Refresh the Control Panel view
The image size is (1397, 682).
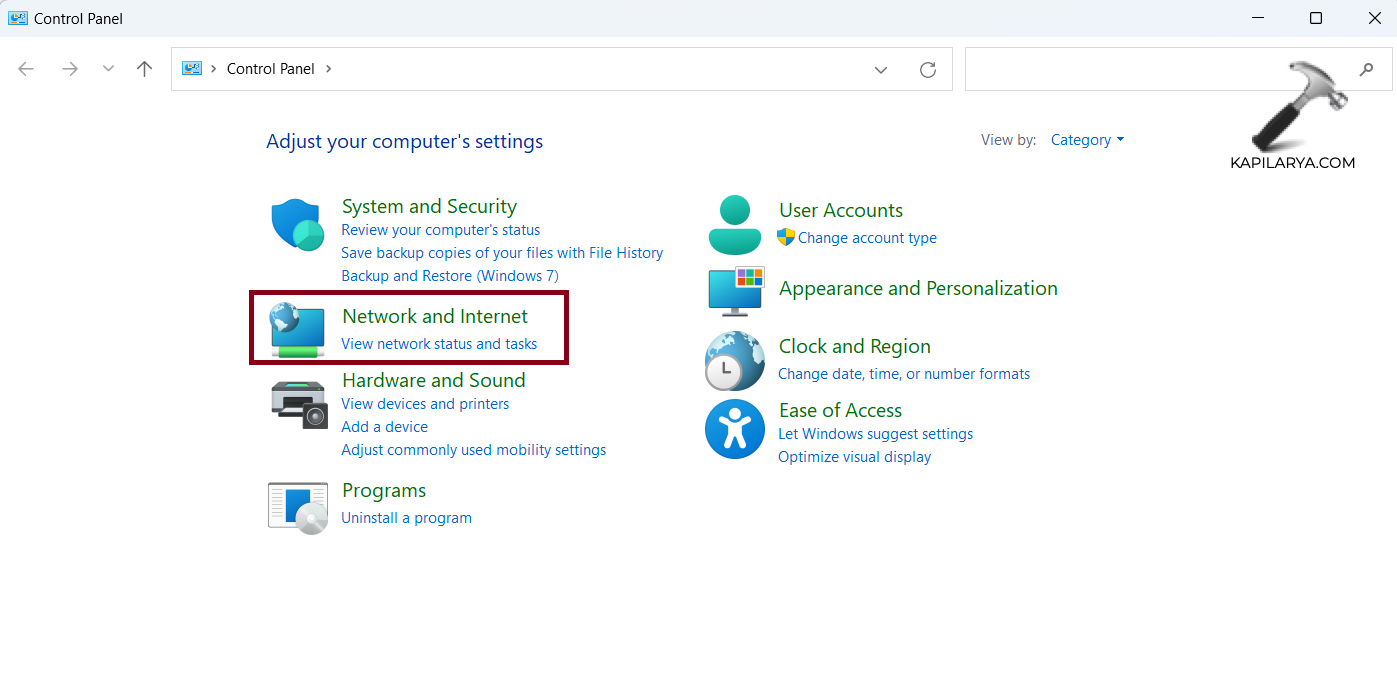pos(928,69)
